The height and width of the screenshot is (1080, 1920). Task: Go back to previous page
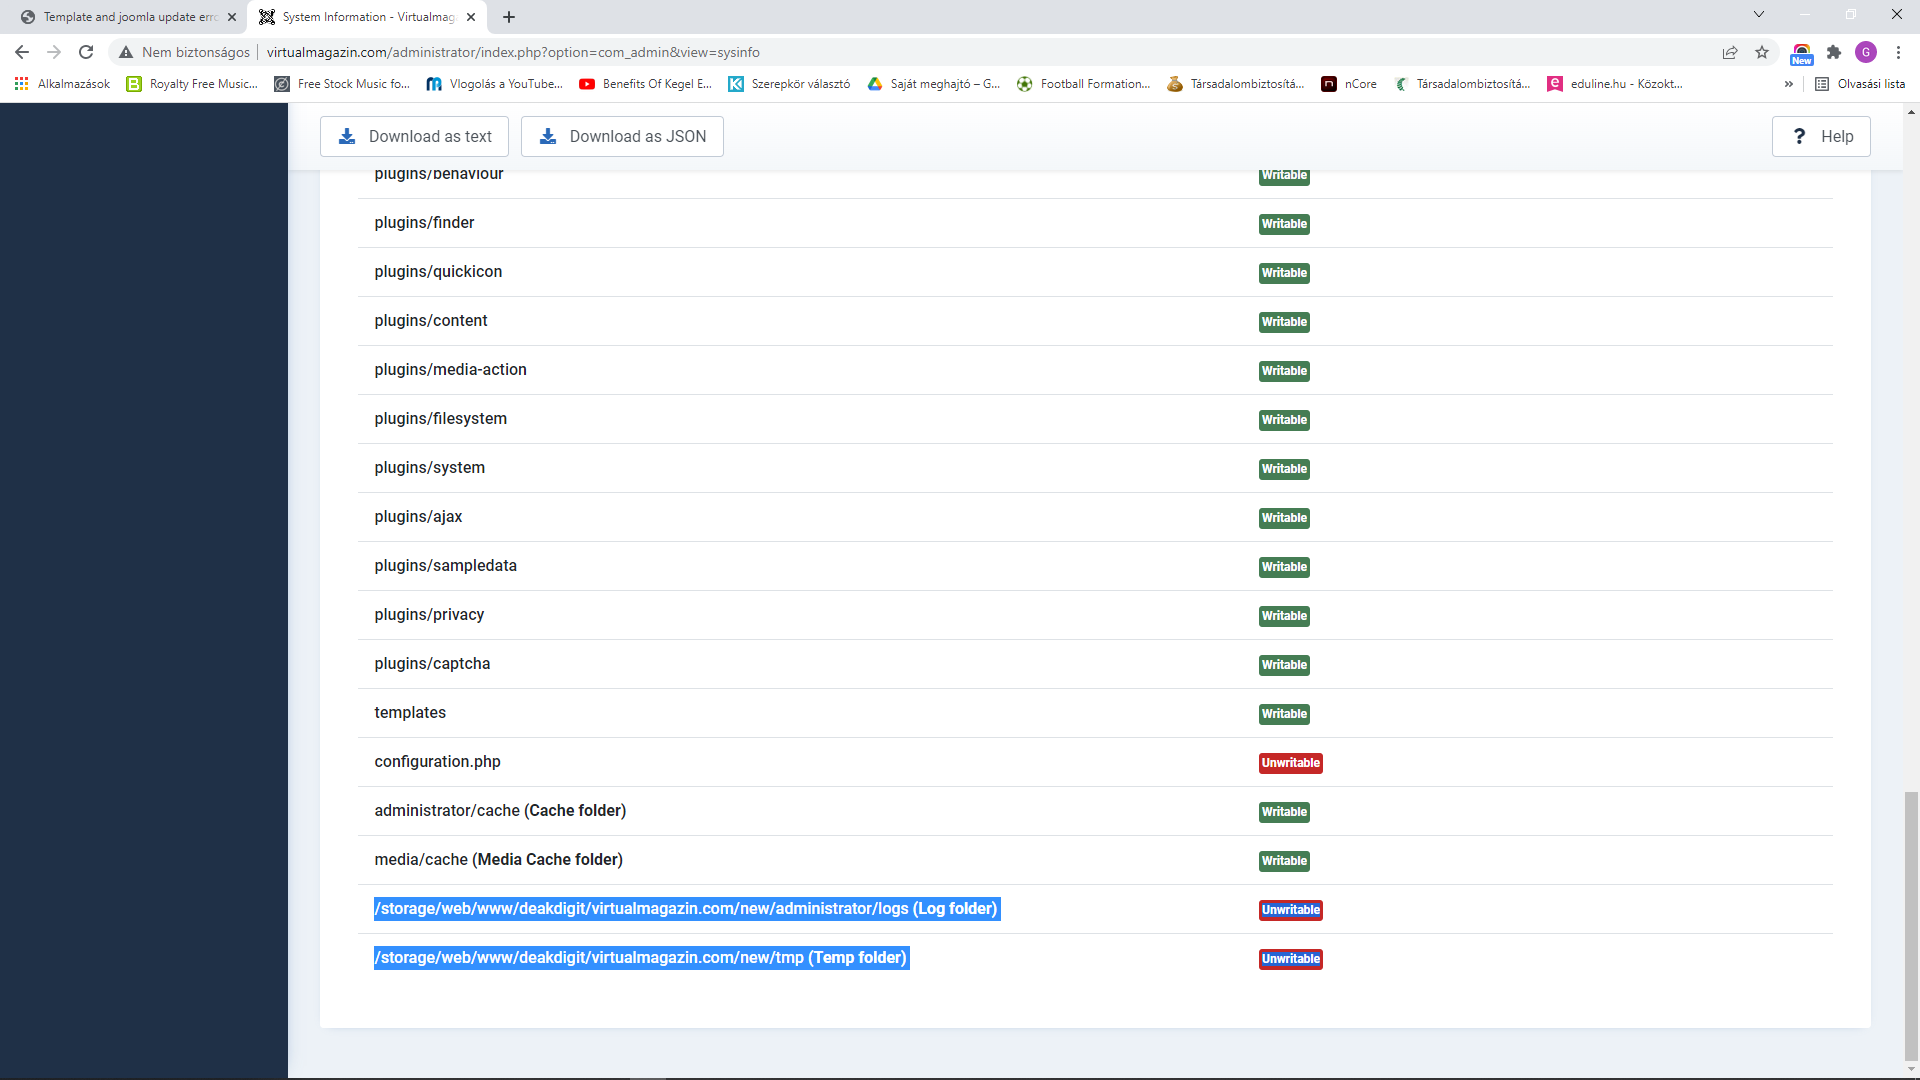(22, 52)
